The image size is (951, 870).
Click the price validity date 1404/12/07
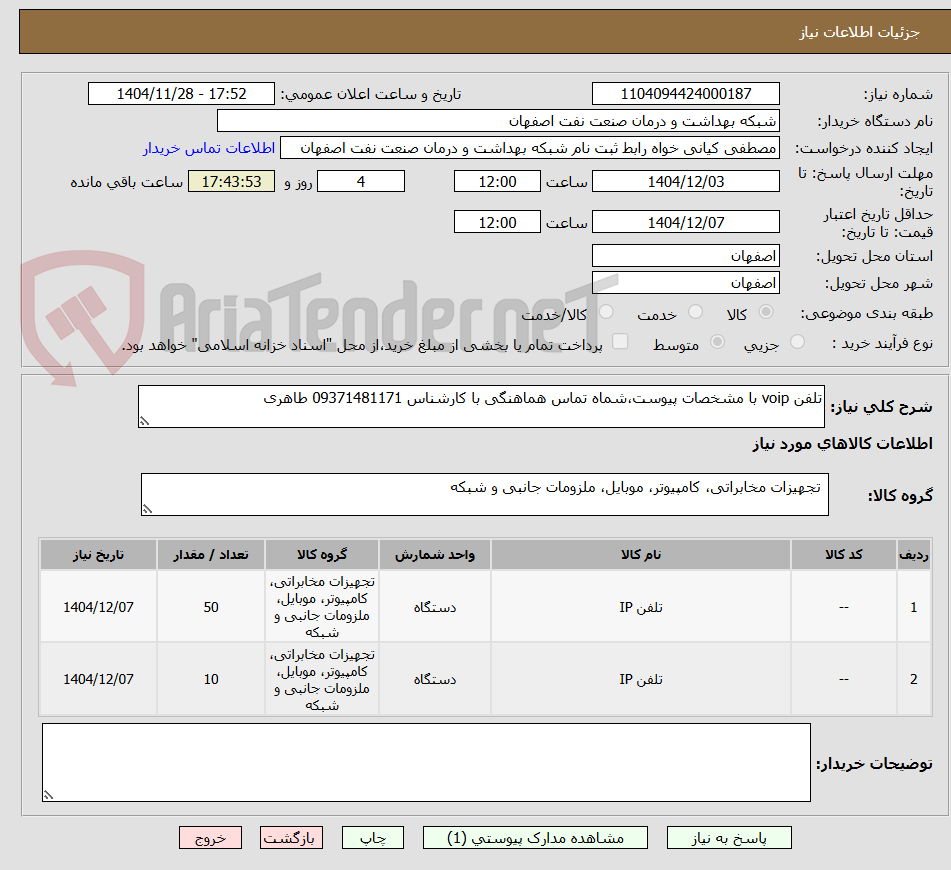pos(686,222)
